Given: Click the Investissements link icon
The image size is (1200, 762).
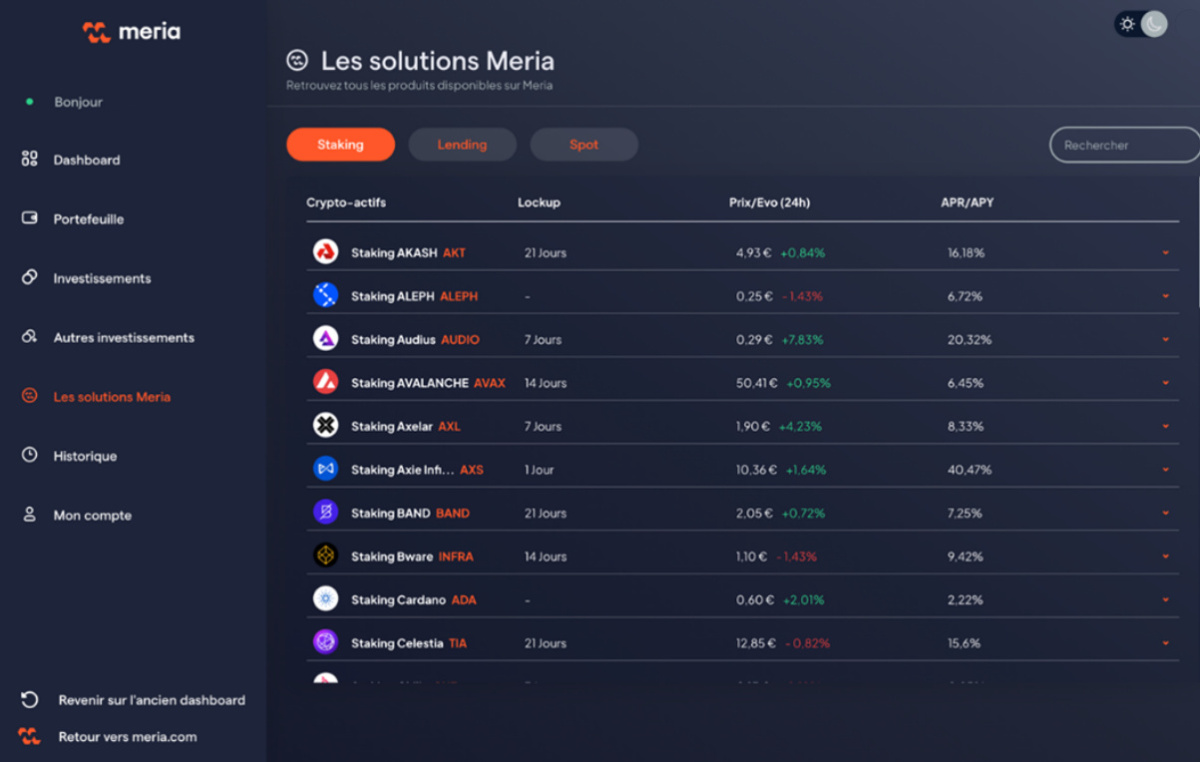Looking at the screenshot, I should click(30, 277).
